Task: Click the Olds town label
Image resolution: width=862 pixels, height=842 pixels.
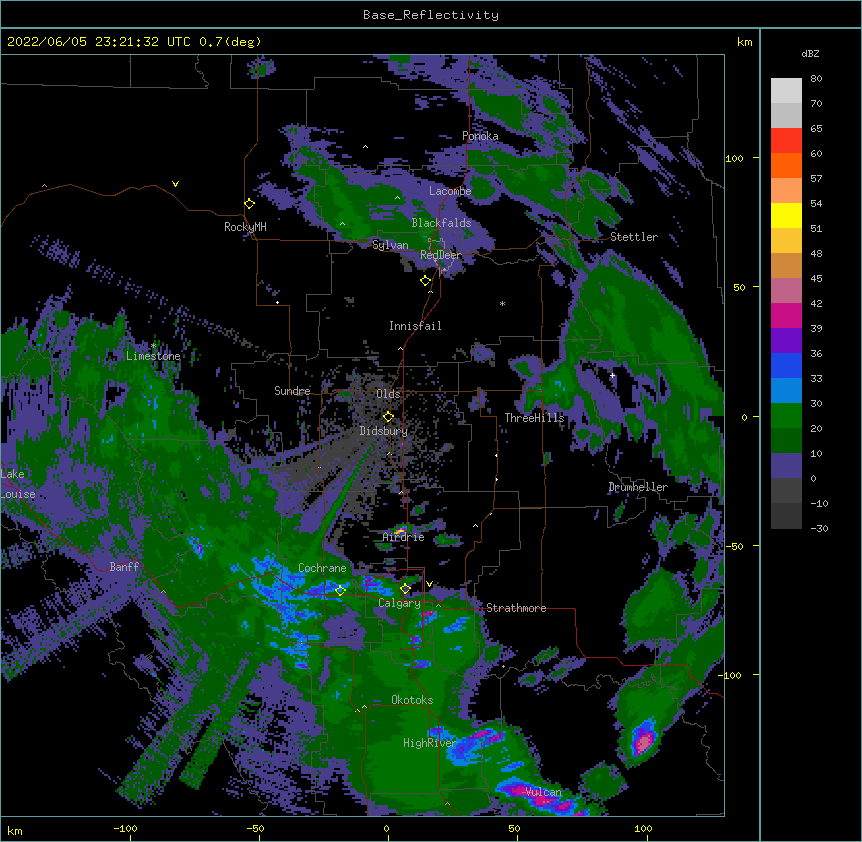Action: click(x=388, y=394)
